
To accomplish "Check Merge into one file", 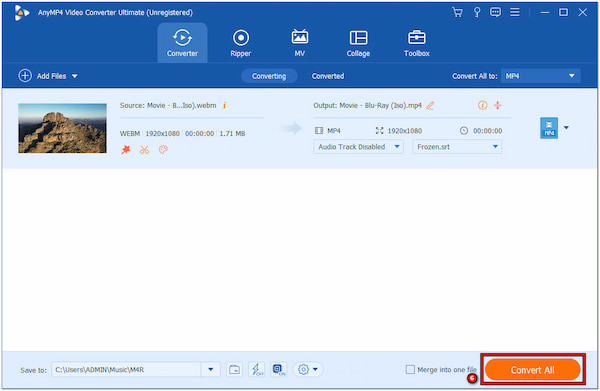I will pos(410,370).
